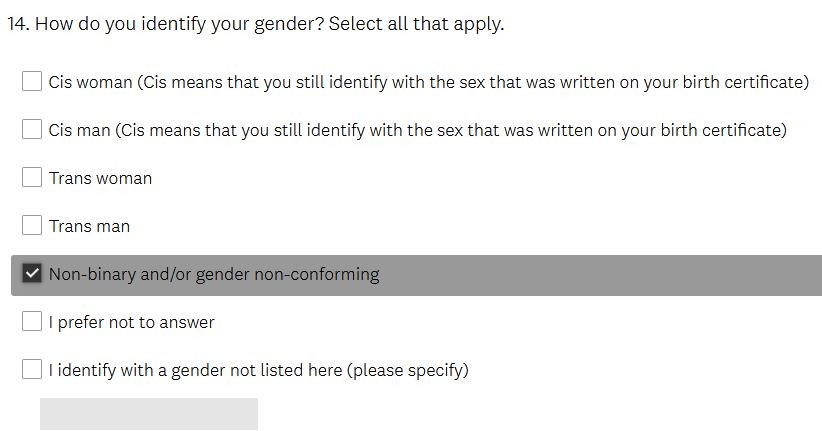Tick the Cis man checkbox

pyautogui.click(x=32, y=129)
